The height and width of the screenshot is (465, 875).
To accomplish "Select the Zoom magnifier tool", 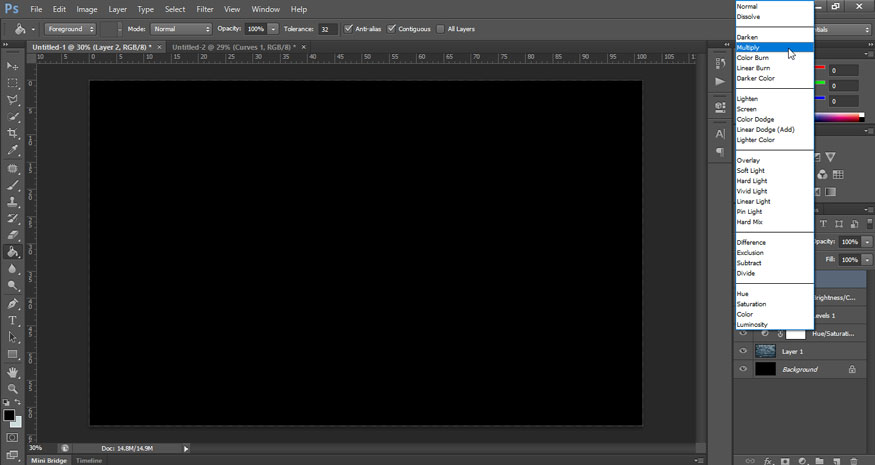I will [x=13, y=388].
